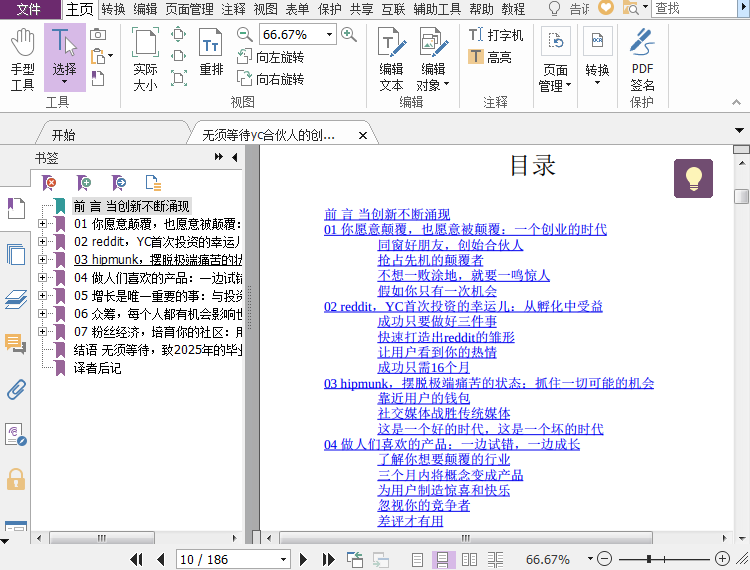Expand bookmark 01 你愿意颠覆
This screenshot has height=570, width=750.
click(42, 223)
